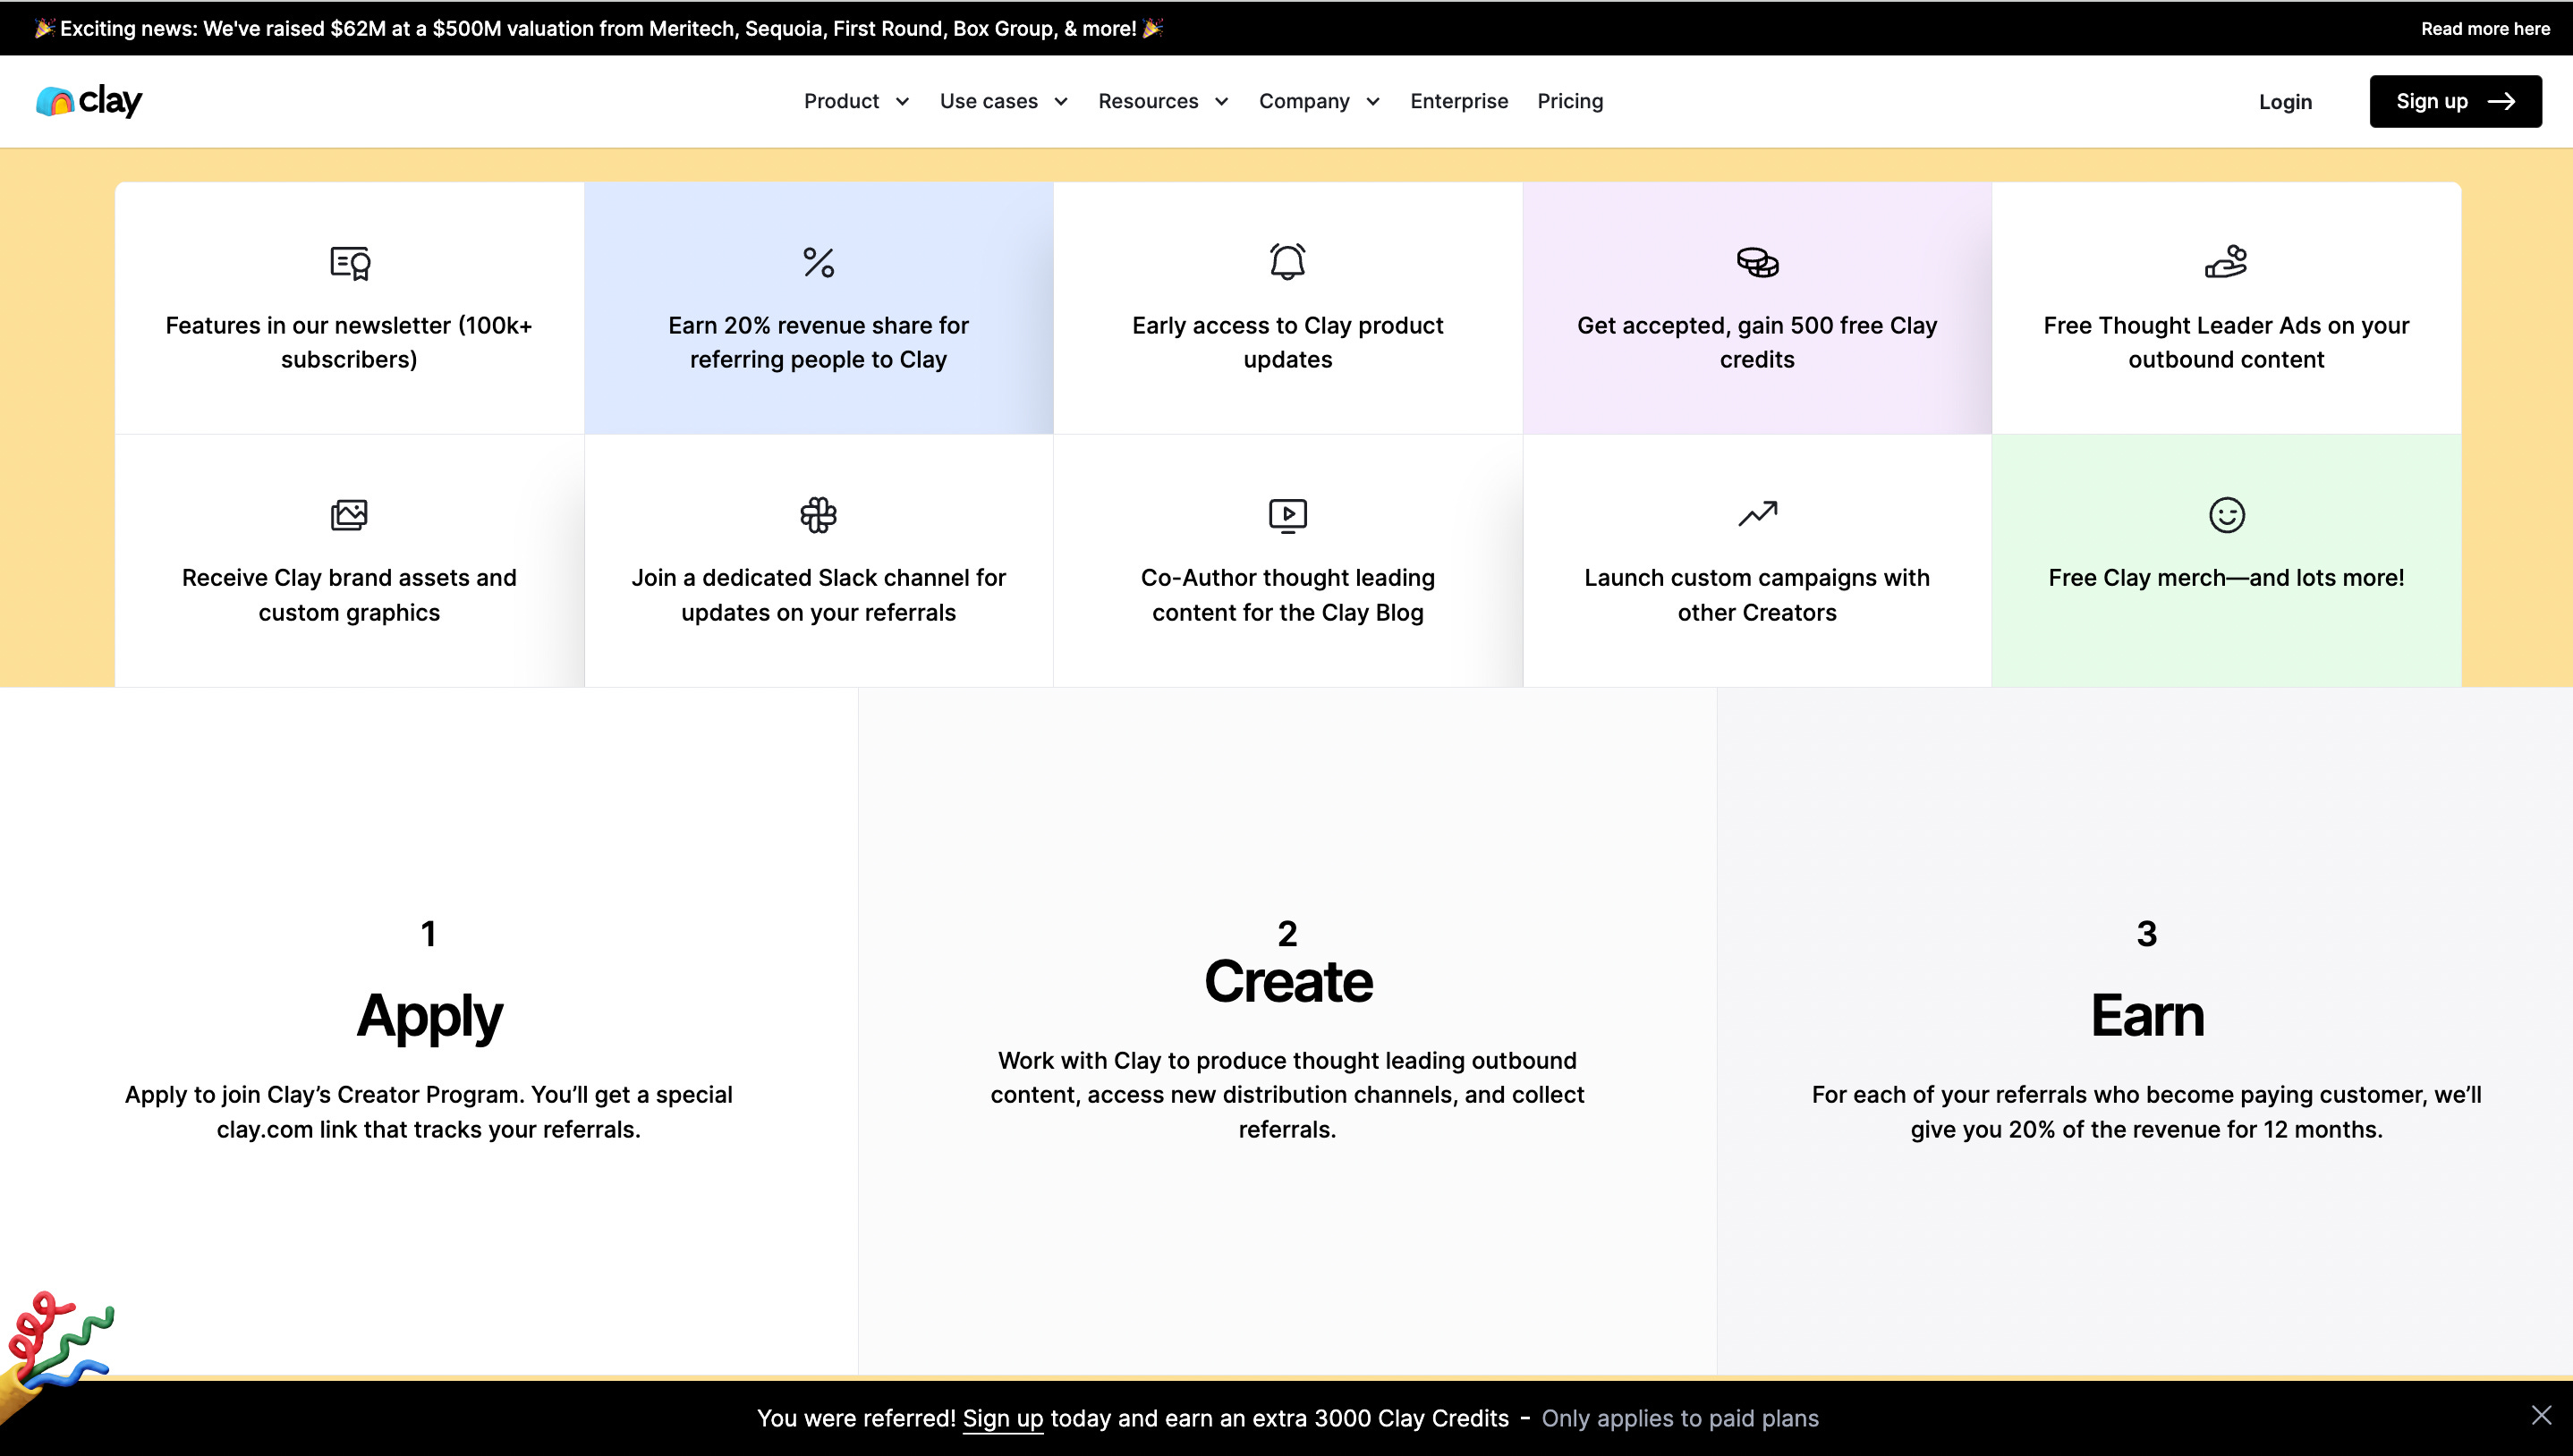Viewport: 2573px width, 1456px height.
Task: Expand the Resources dropdown chevron
Action: [x=1221, y=102]
